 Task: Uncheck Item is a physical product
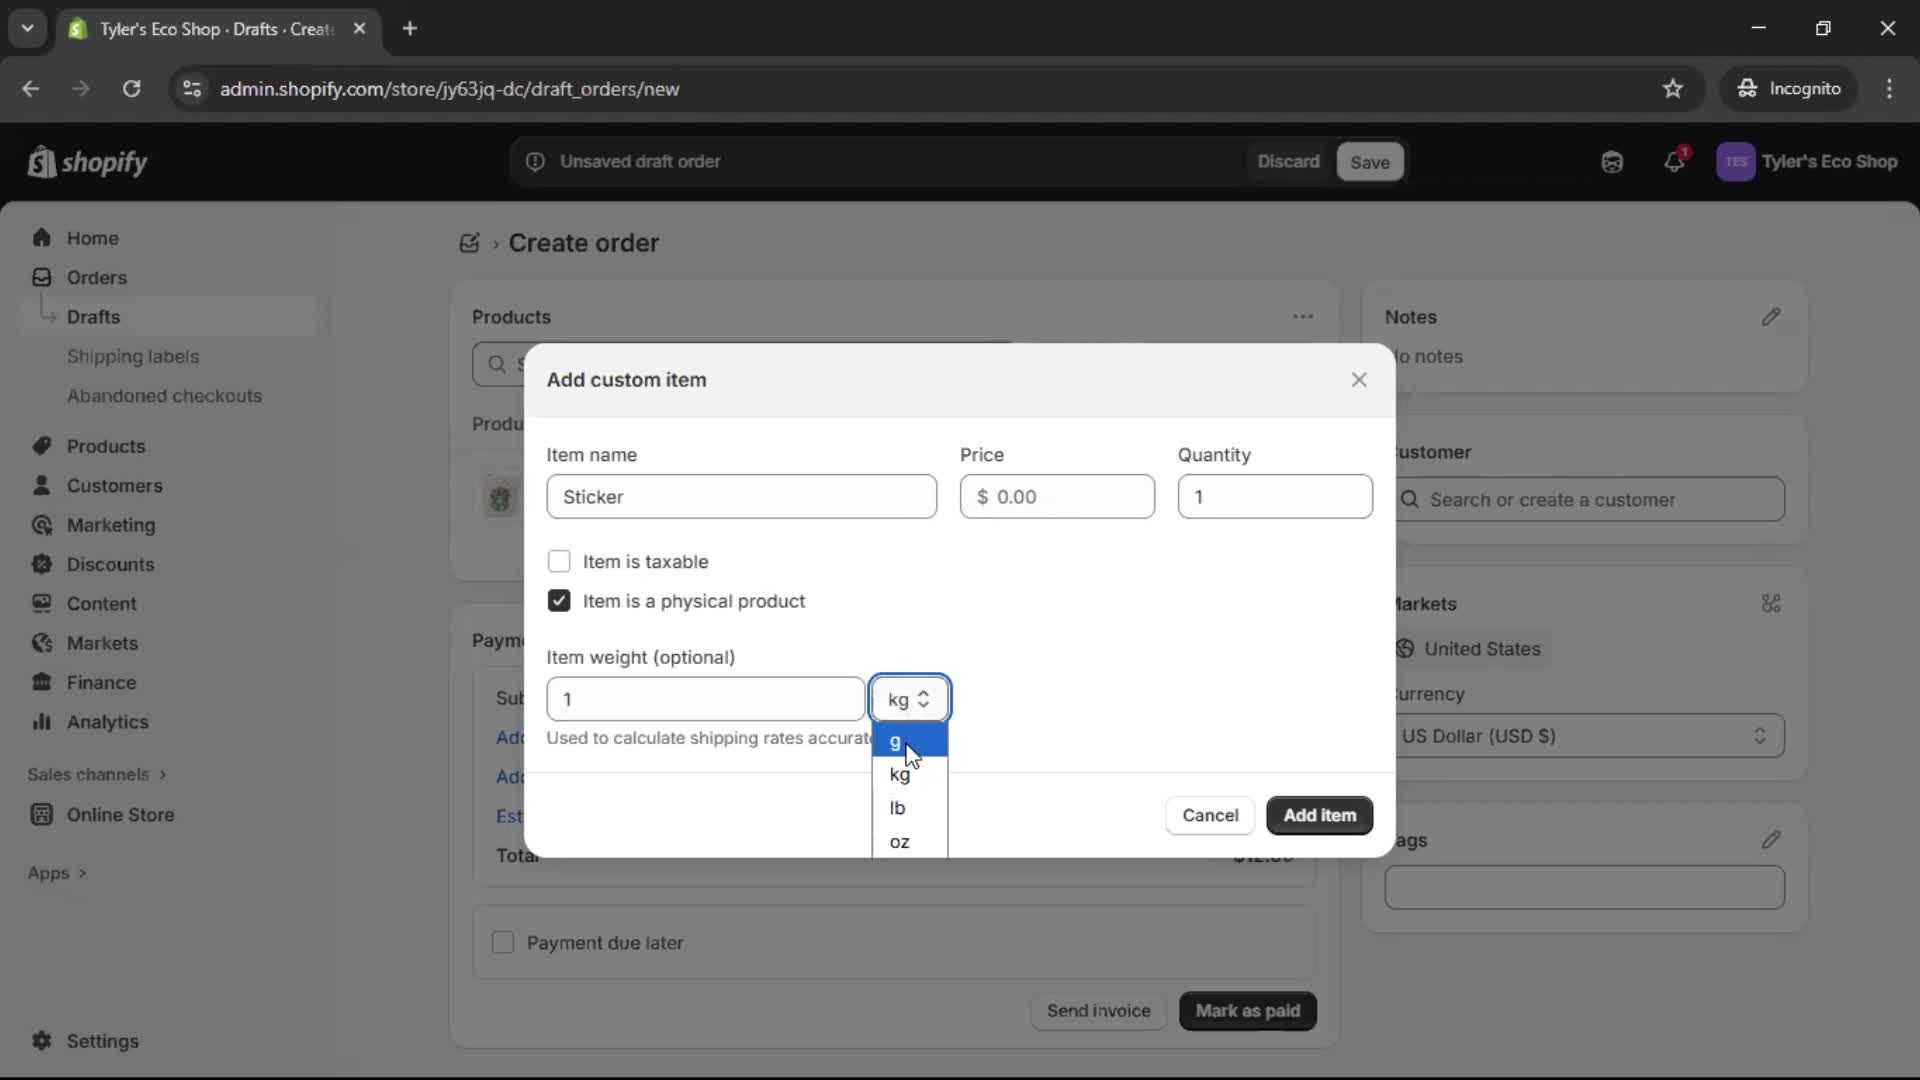tap(559, 601)
